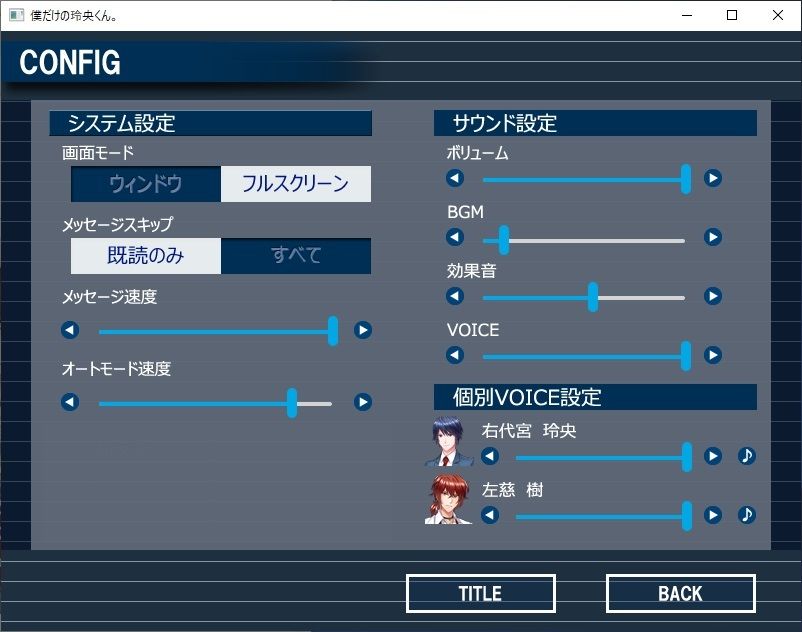Screen dimensions: 802x632
Task: Lower BGM volume with left arrow
Action: [455, 237]
